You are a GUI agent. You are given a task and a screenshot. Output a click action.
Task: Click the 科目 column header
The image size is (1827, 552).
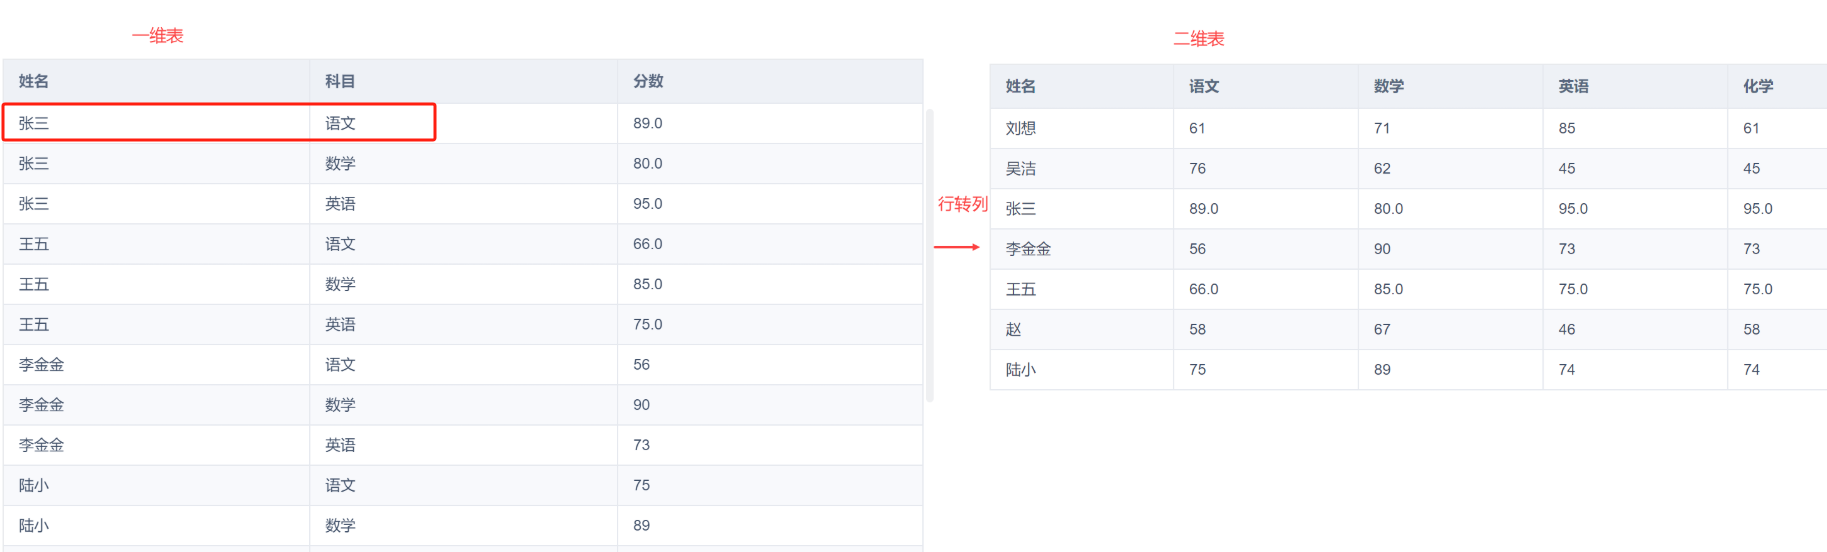pos(340,81)
